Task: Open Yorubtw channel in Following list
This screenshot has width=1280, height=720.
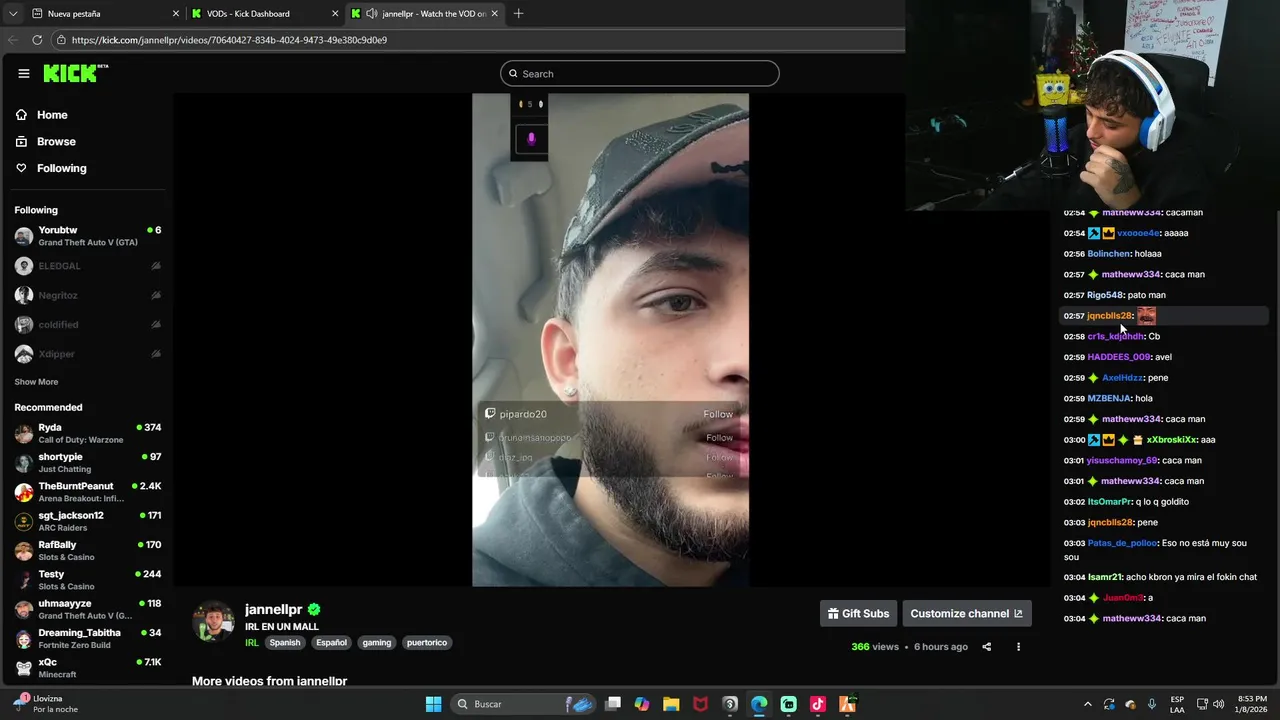Action: (x=88, y=236)
